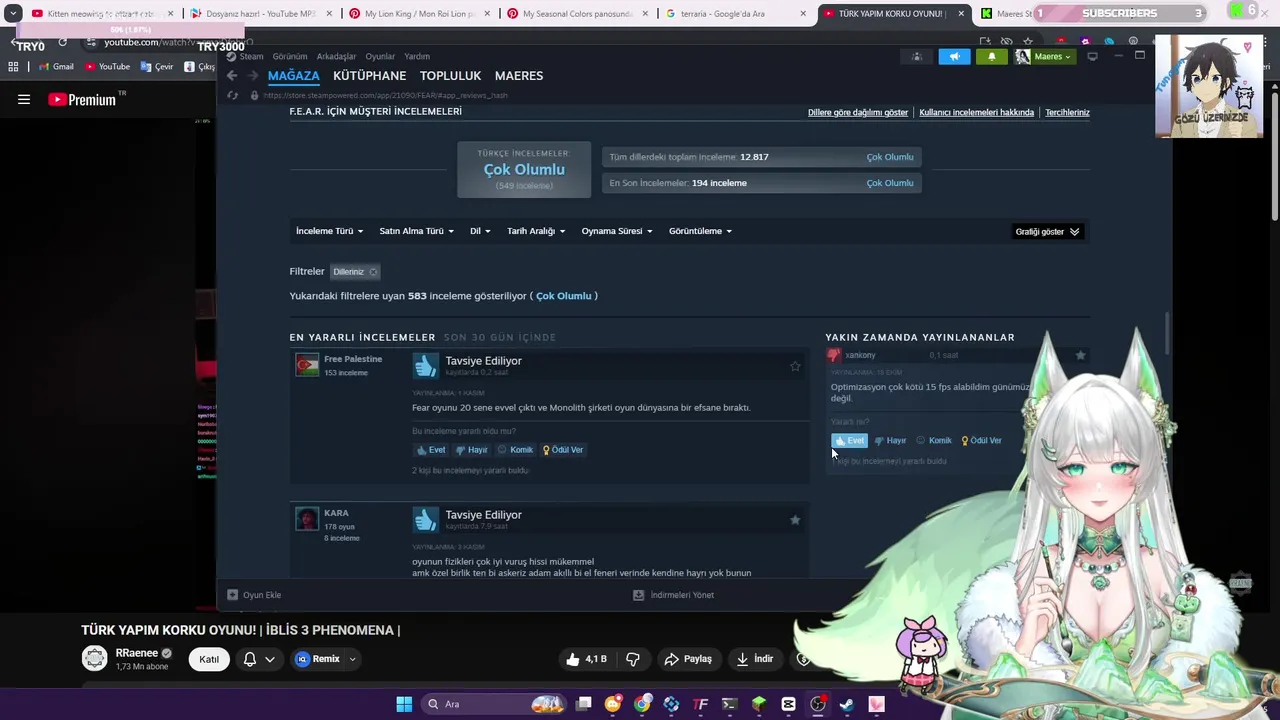The width and height of the screenshot is (1280, 720).
Task: Vote Hayır on Free Palestine review
Action: [472, 450]
